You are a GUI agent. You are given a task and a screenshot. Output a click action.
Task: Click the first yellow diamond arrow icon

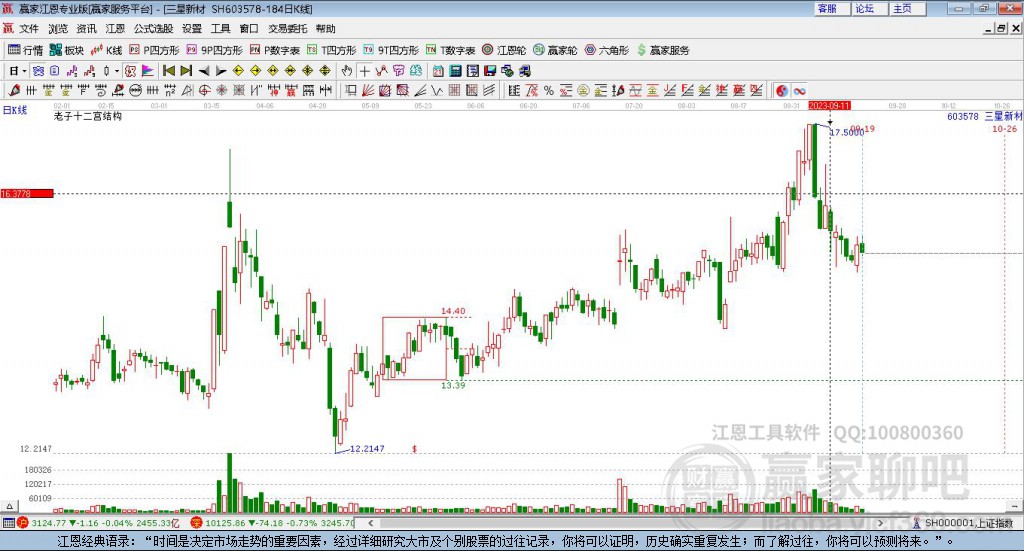tap(238, 71)
